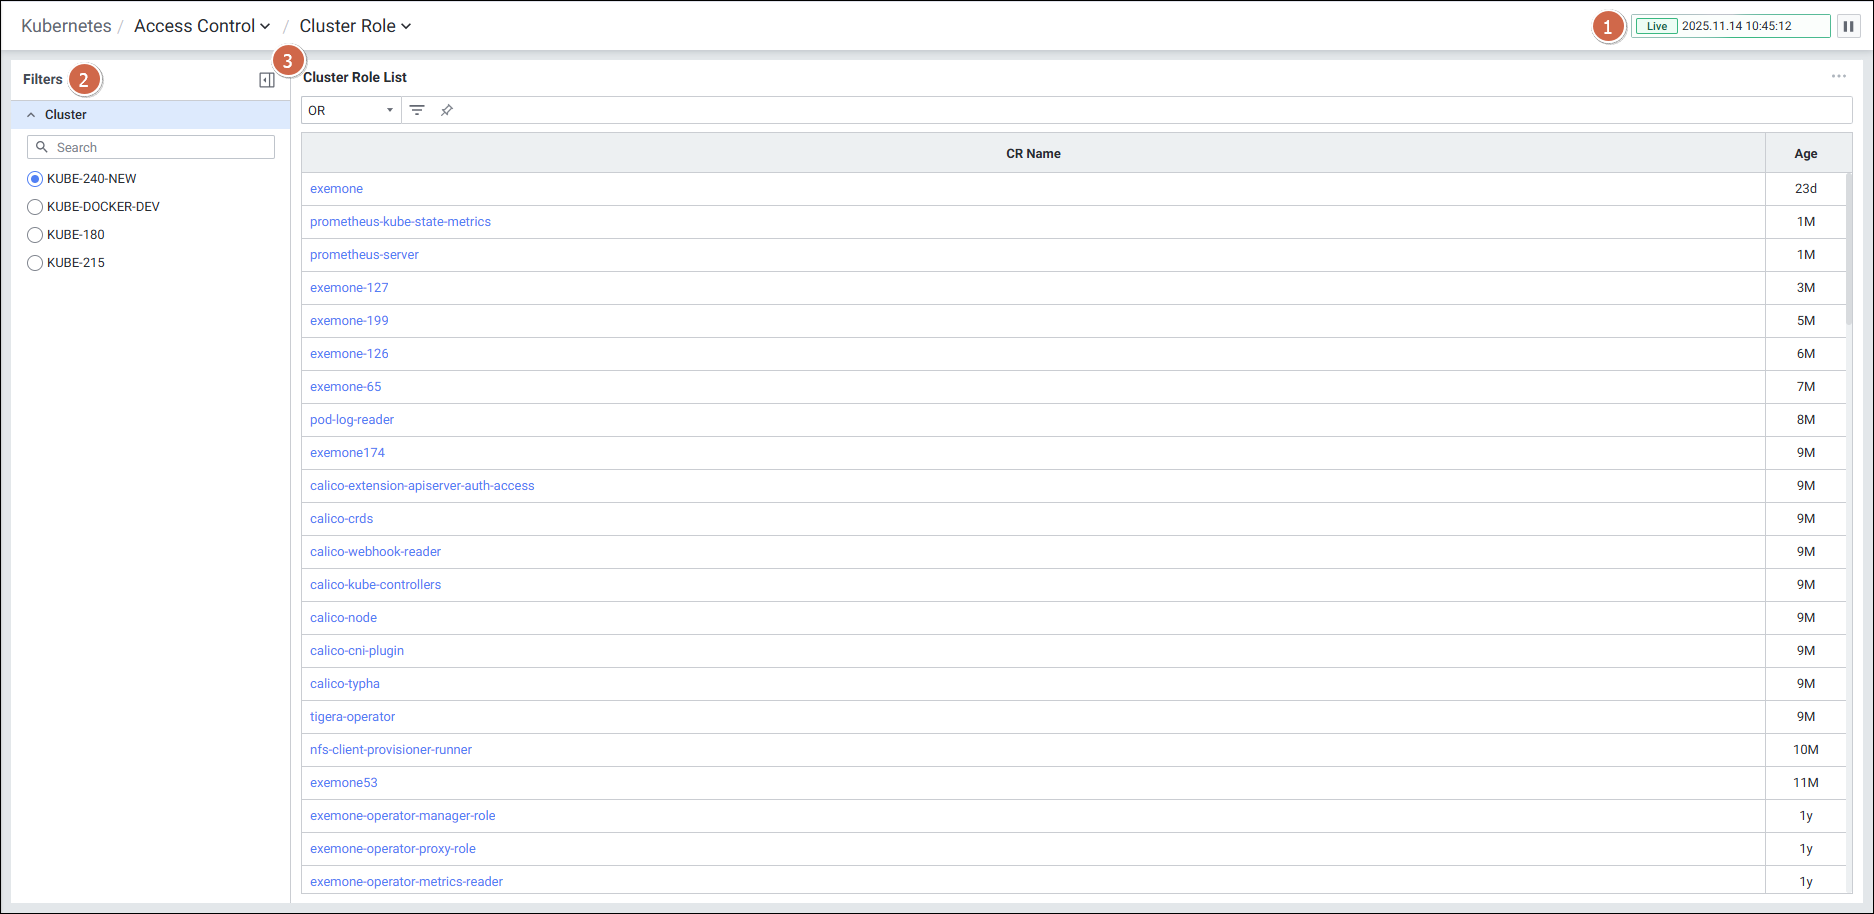1874x914 pixels.
Task: Select the KUBE-240-NEW cluster radio button
Action: [x=35, y=179]
